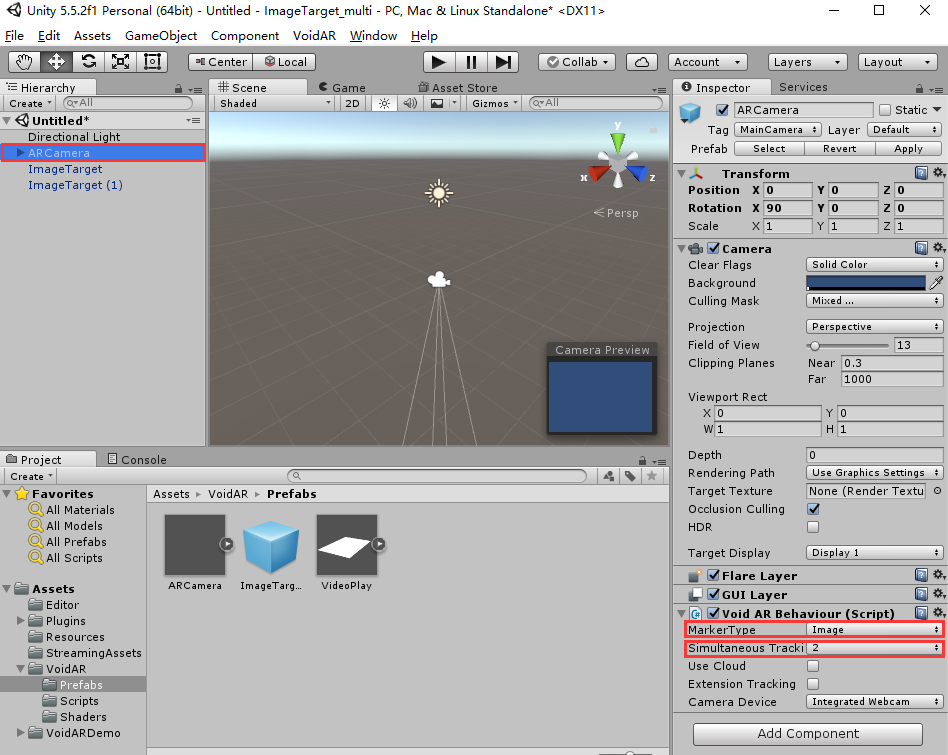Open the Services tab

click(803, 87)
